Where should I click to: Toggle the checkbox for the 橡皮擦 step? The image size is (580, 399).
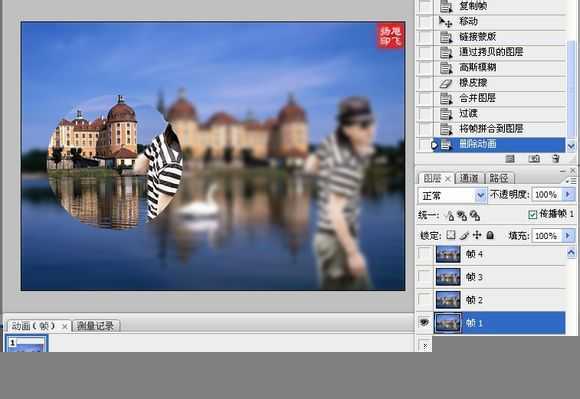425,83
